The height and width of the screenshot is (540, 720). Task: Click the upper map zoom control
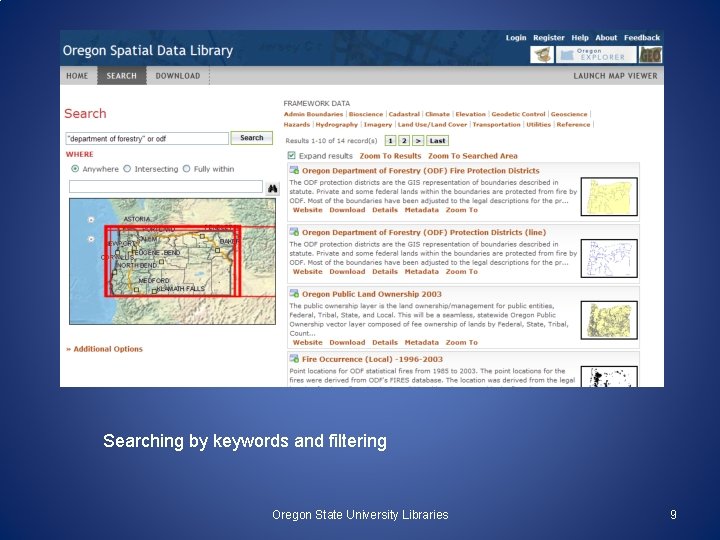coord(91,219)
